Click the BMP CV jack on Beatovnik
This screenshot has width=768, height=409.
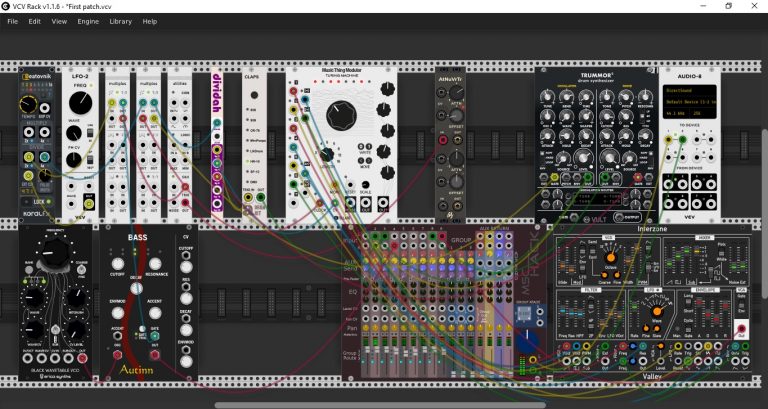pyautogui.click(x=44, y=108)
